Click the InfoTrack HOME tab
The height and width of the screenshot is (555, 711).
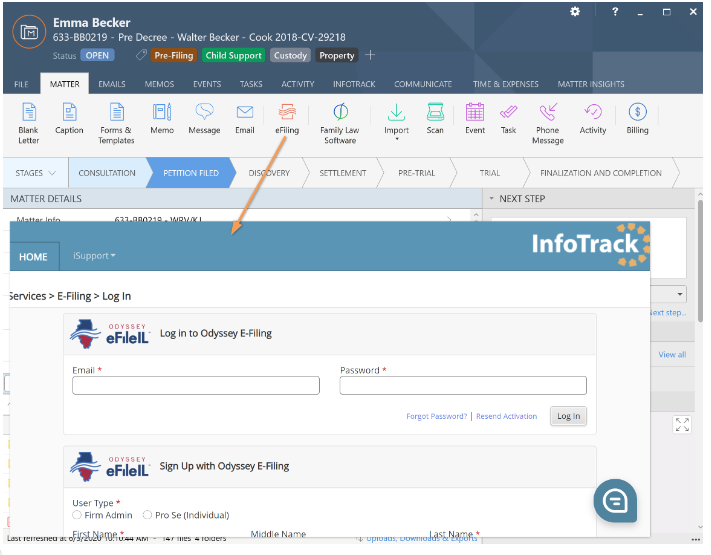click(x=34, y=257)
